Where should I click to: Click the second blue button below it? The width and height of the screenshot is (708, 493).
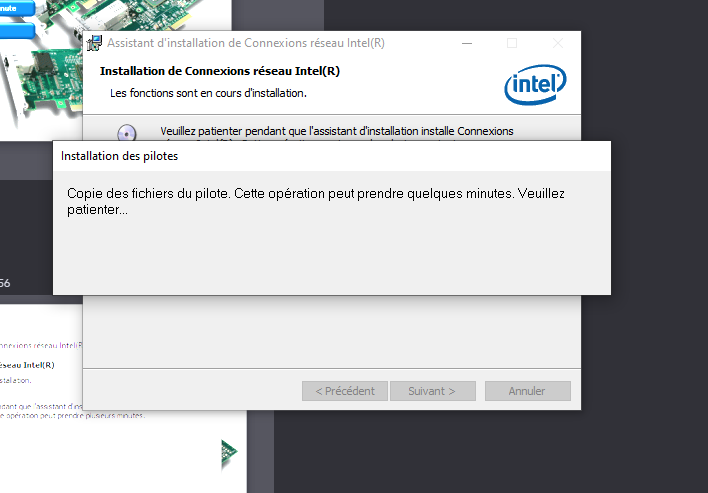point(17,30)
